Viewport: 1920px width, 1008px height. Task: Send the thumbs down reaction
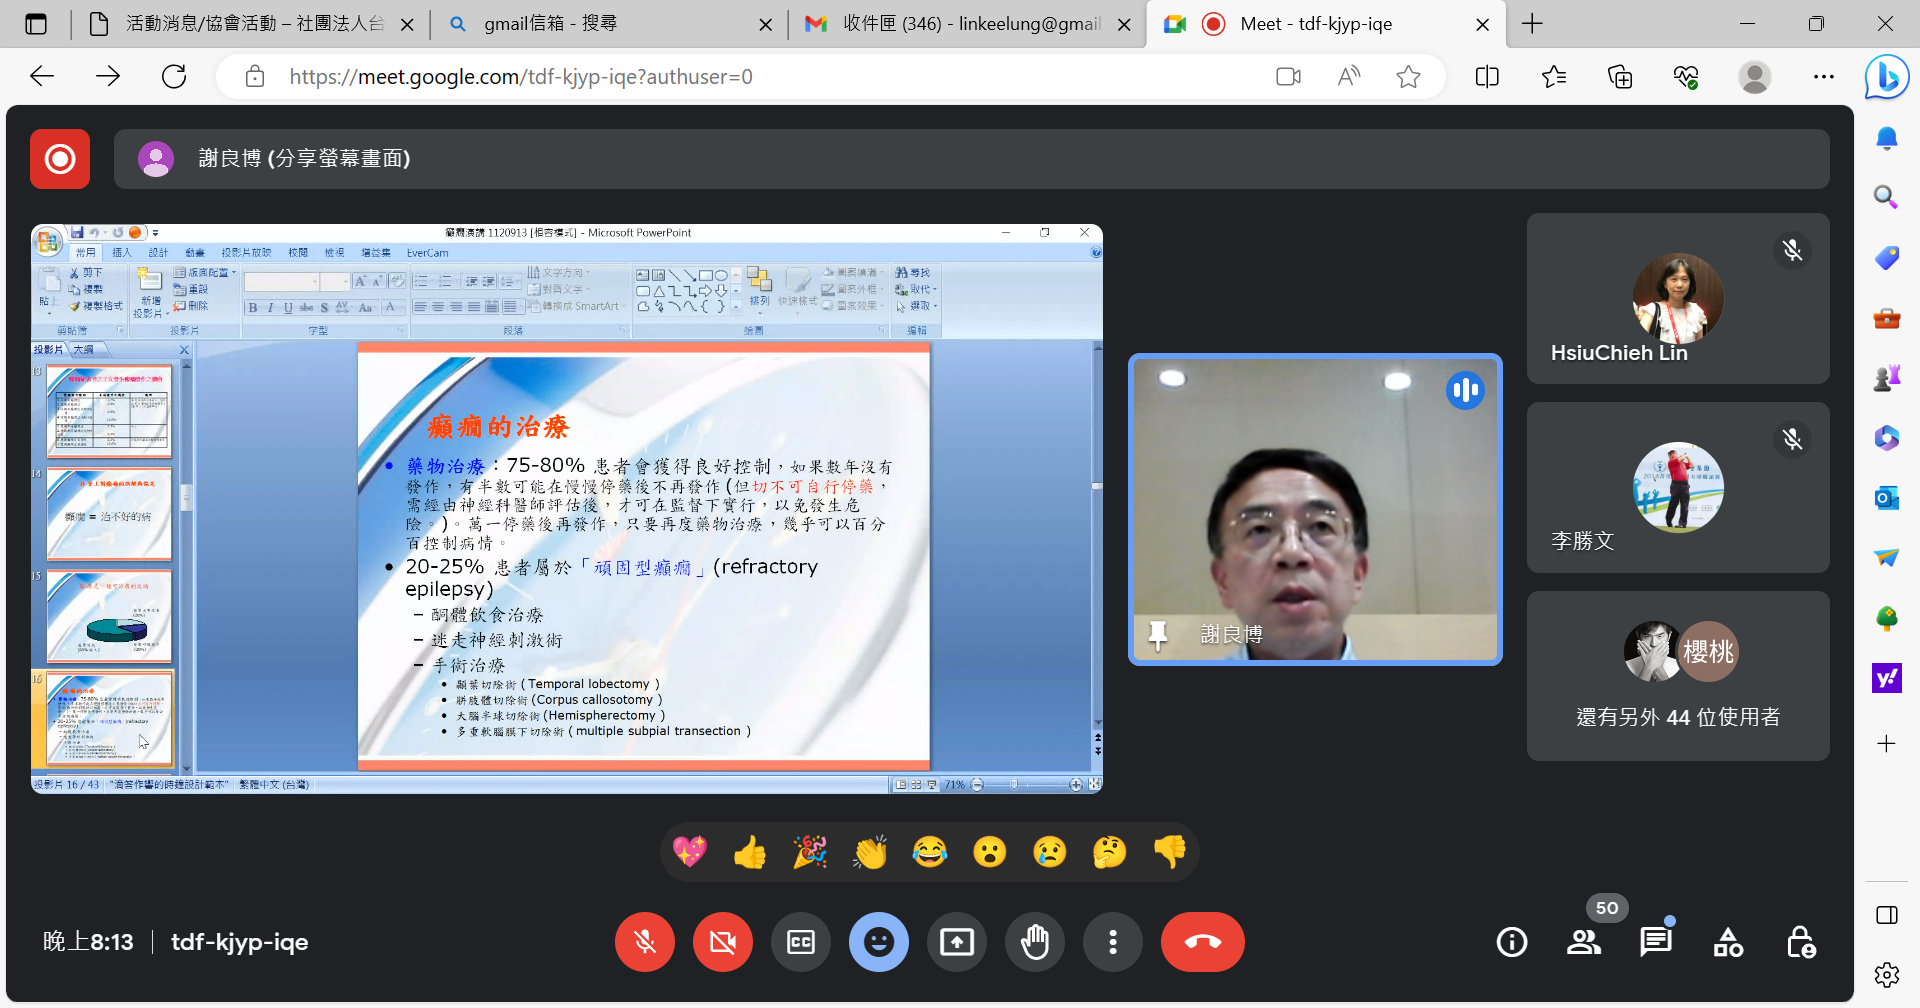[x=1170, y=852]
